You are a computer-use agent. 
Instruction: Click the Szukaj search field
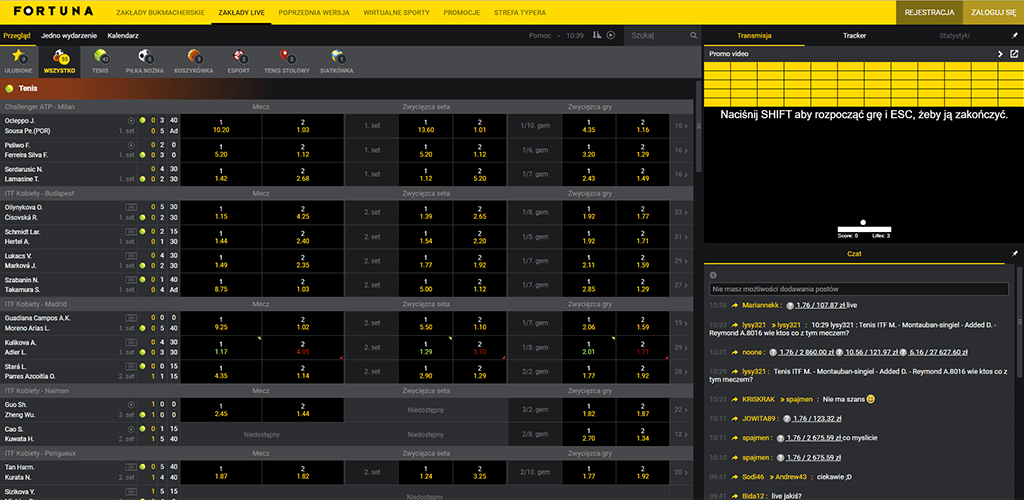657,36
